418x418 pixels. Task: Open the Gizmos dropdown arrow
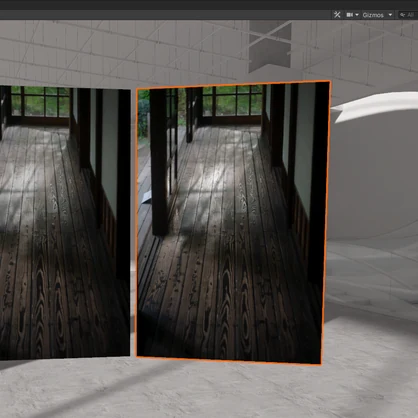click(390, 15)
